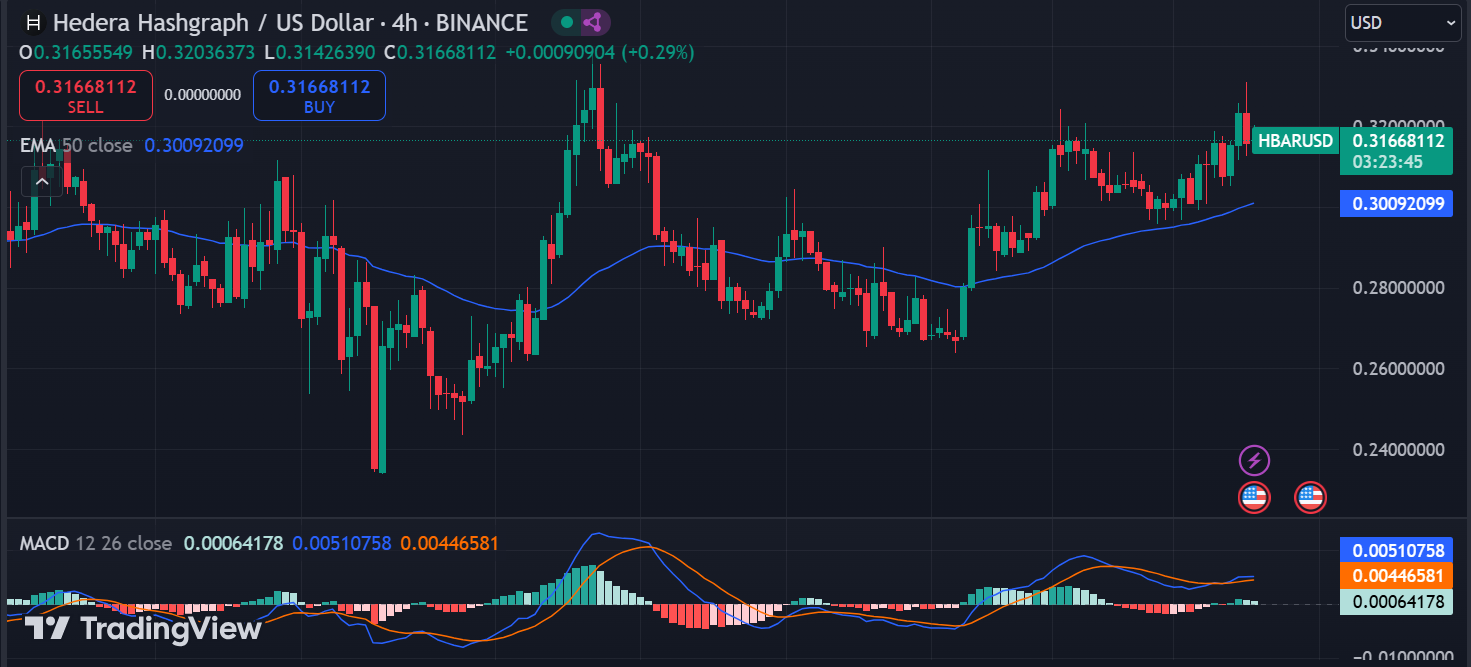
Task: Click the blue BUY 0.31668112 button
Action: pyautogui.click(x=319, y=96)
